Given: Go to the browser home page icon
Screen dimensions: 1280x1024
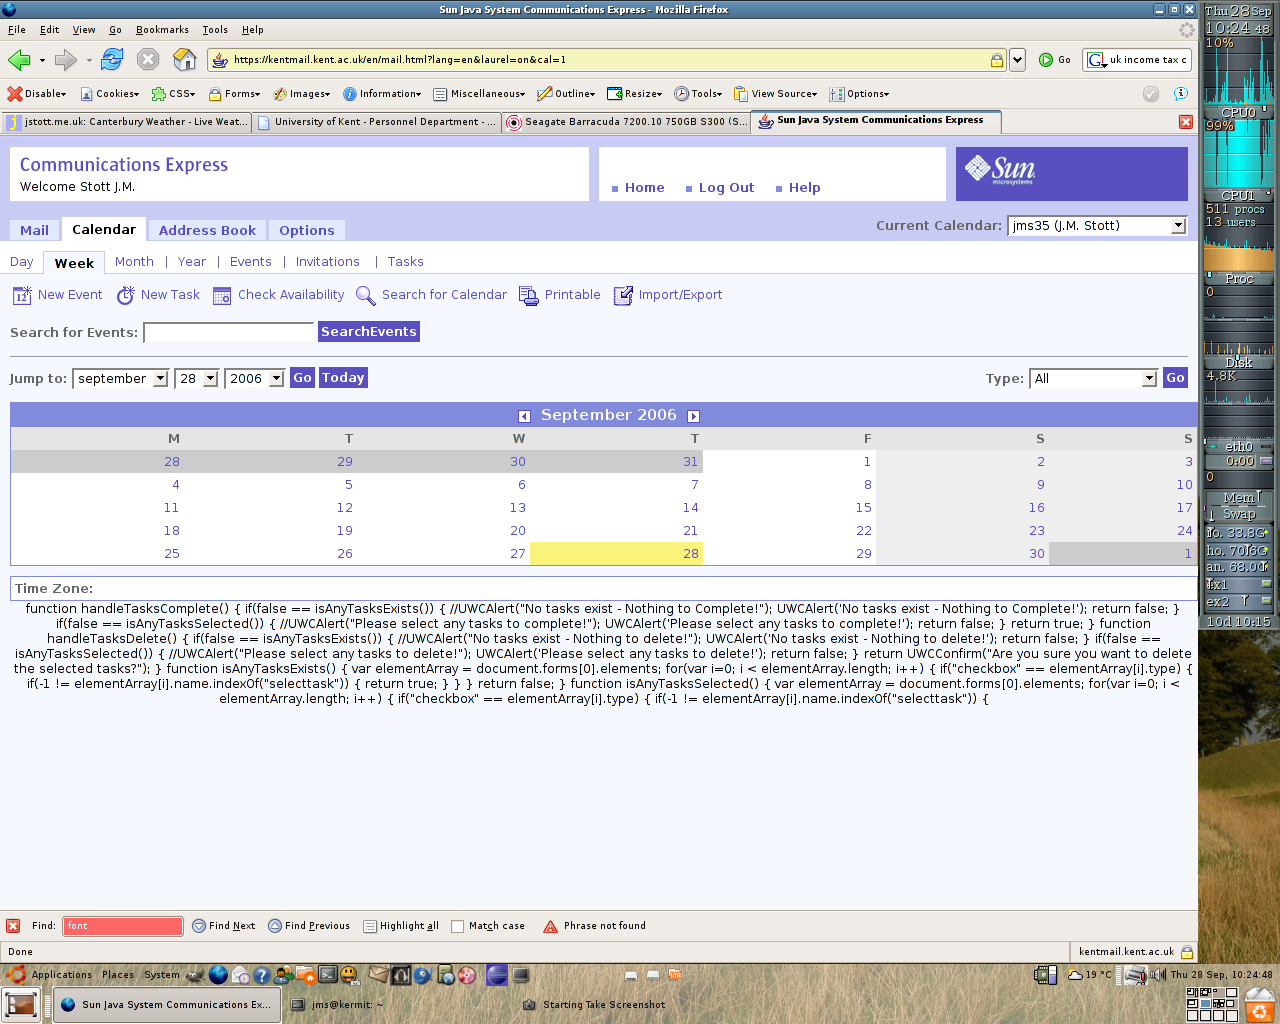Looking at the screenshot, I should [x=185, y=60].
